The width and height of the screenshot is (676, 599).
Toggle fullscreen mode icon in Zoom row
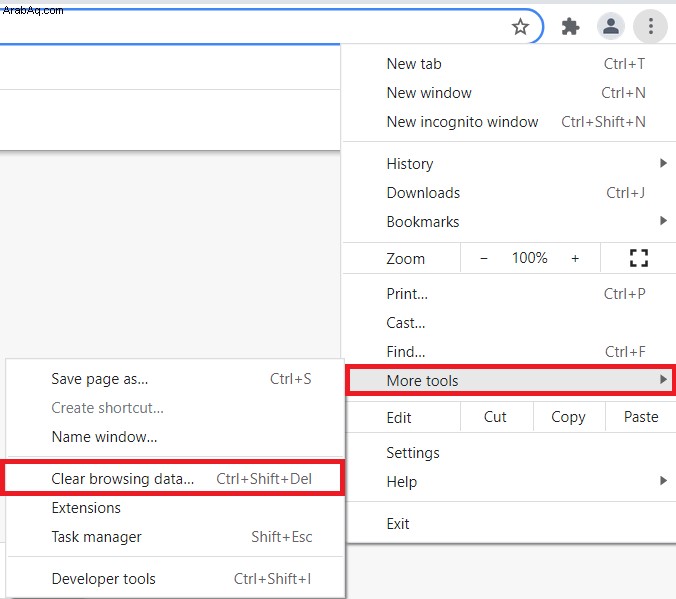click(x=638, y=258)
